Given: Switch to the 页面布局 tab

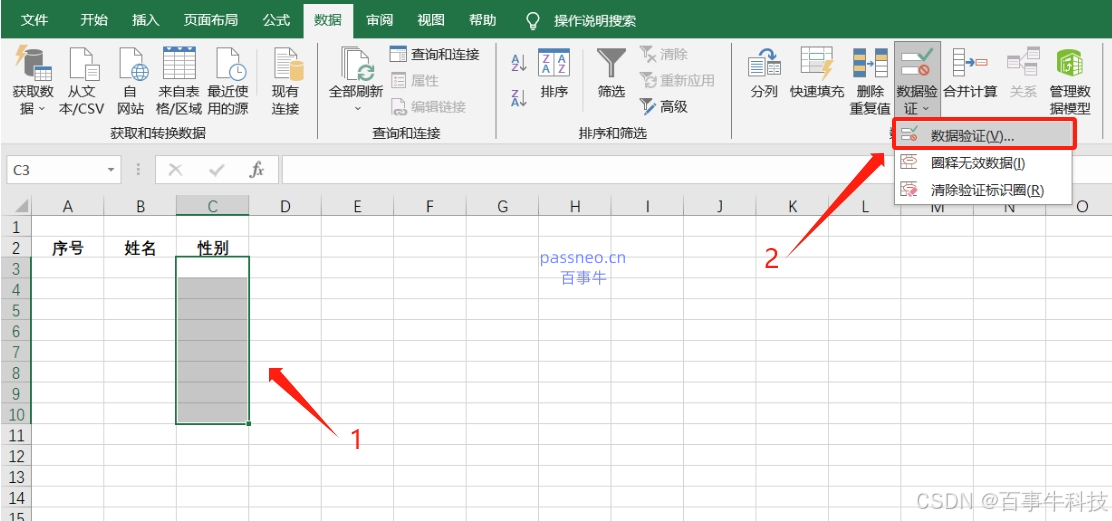Looking at the screenshot, I should [209, 20].
